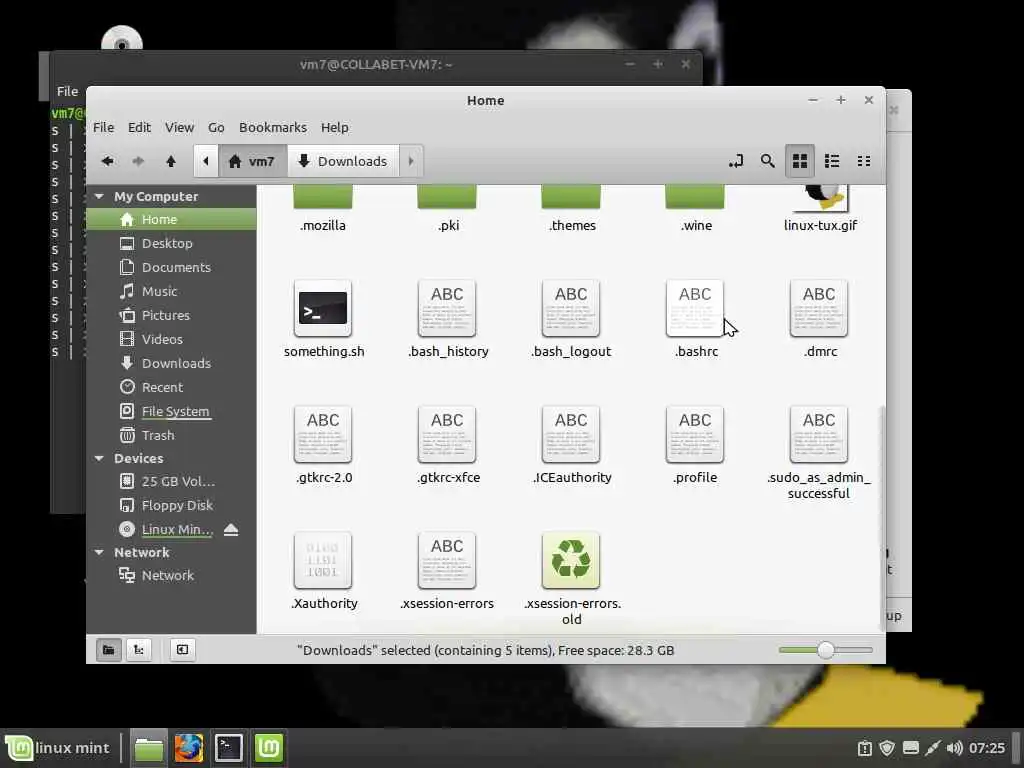Open the Edit menu
1024x768 pixels.
click(139, 127)
